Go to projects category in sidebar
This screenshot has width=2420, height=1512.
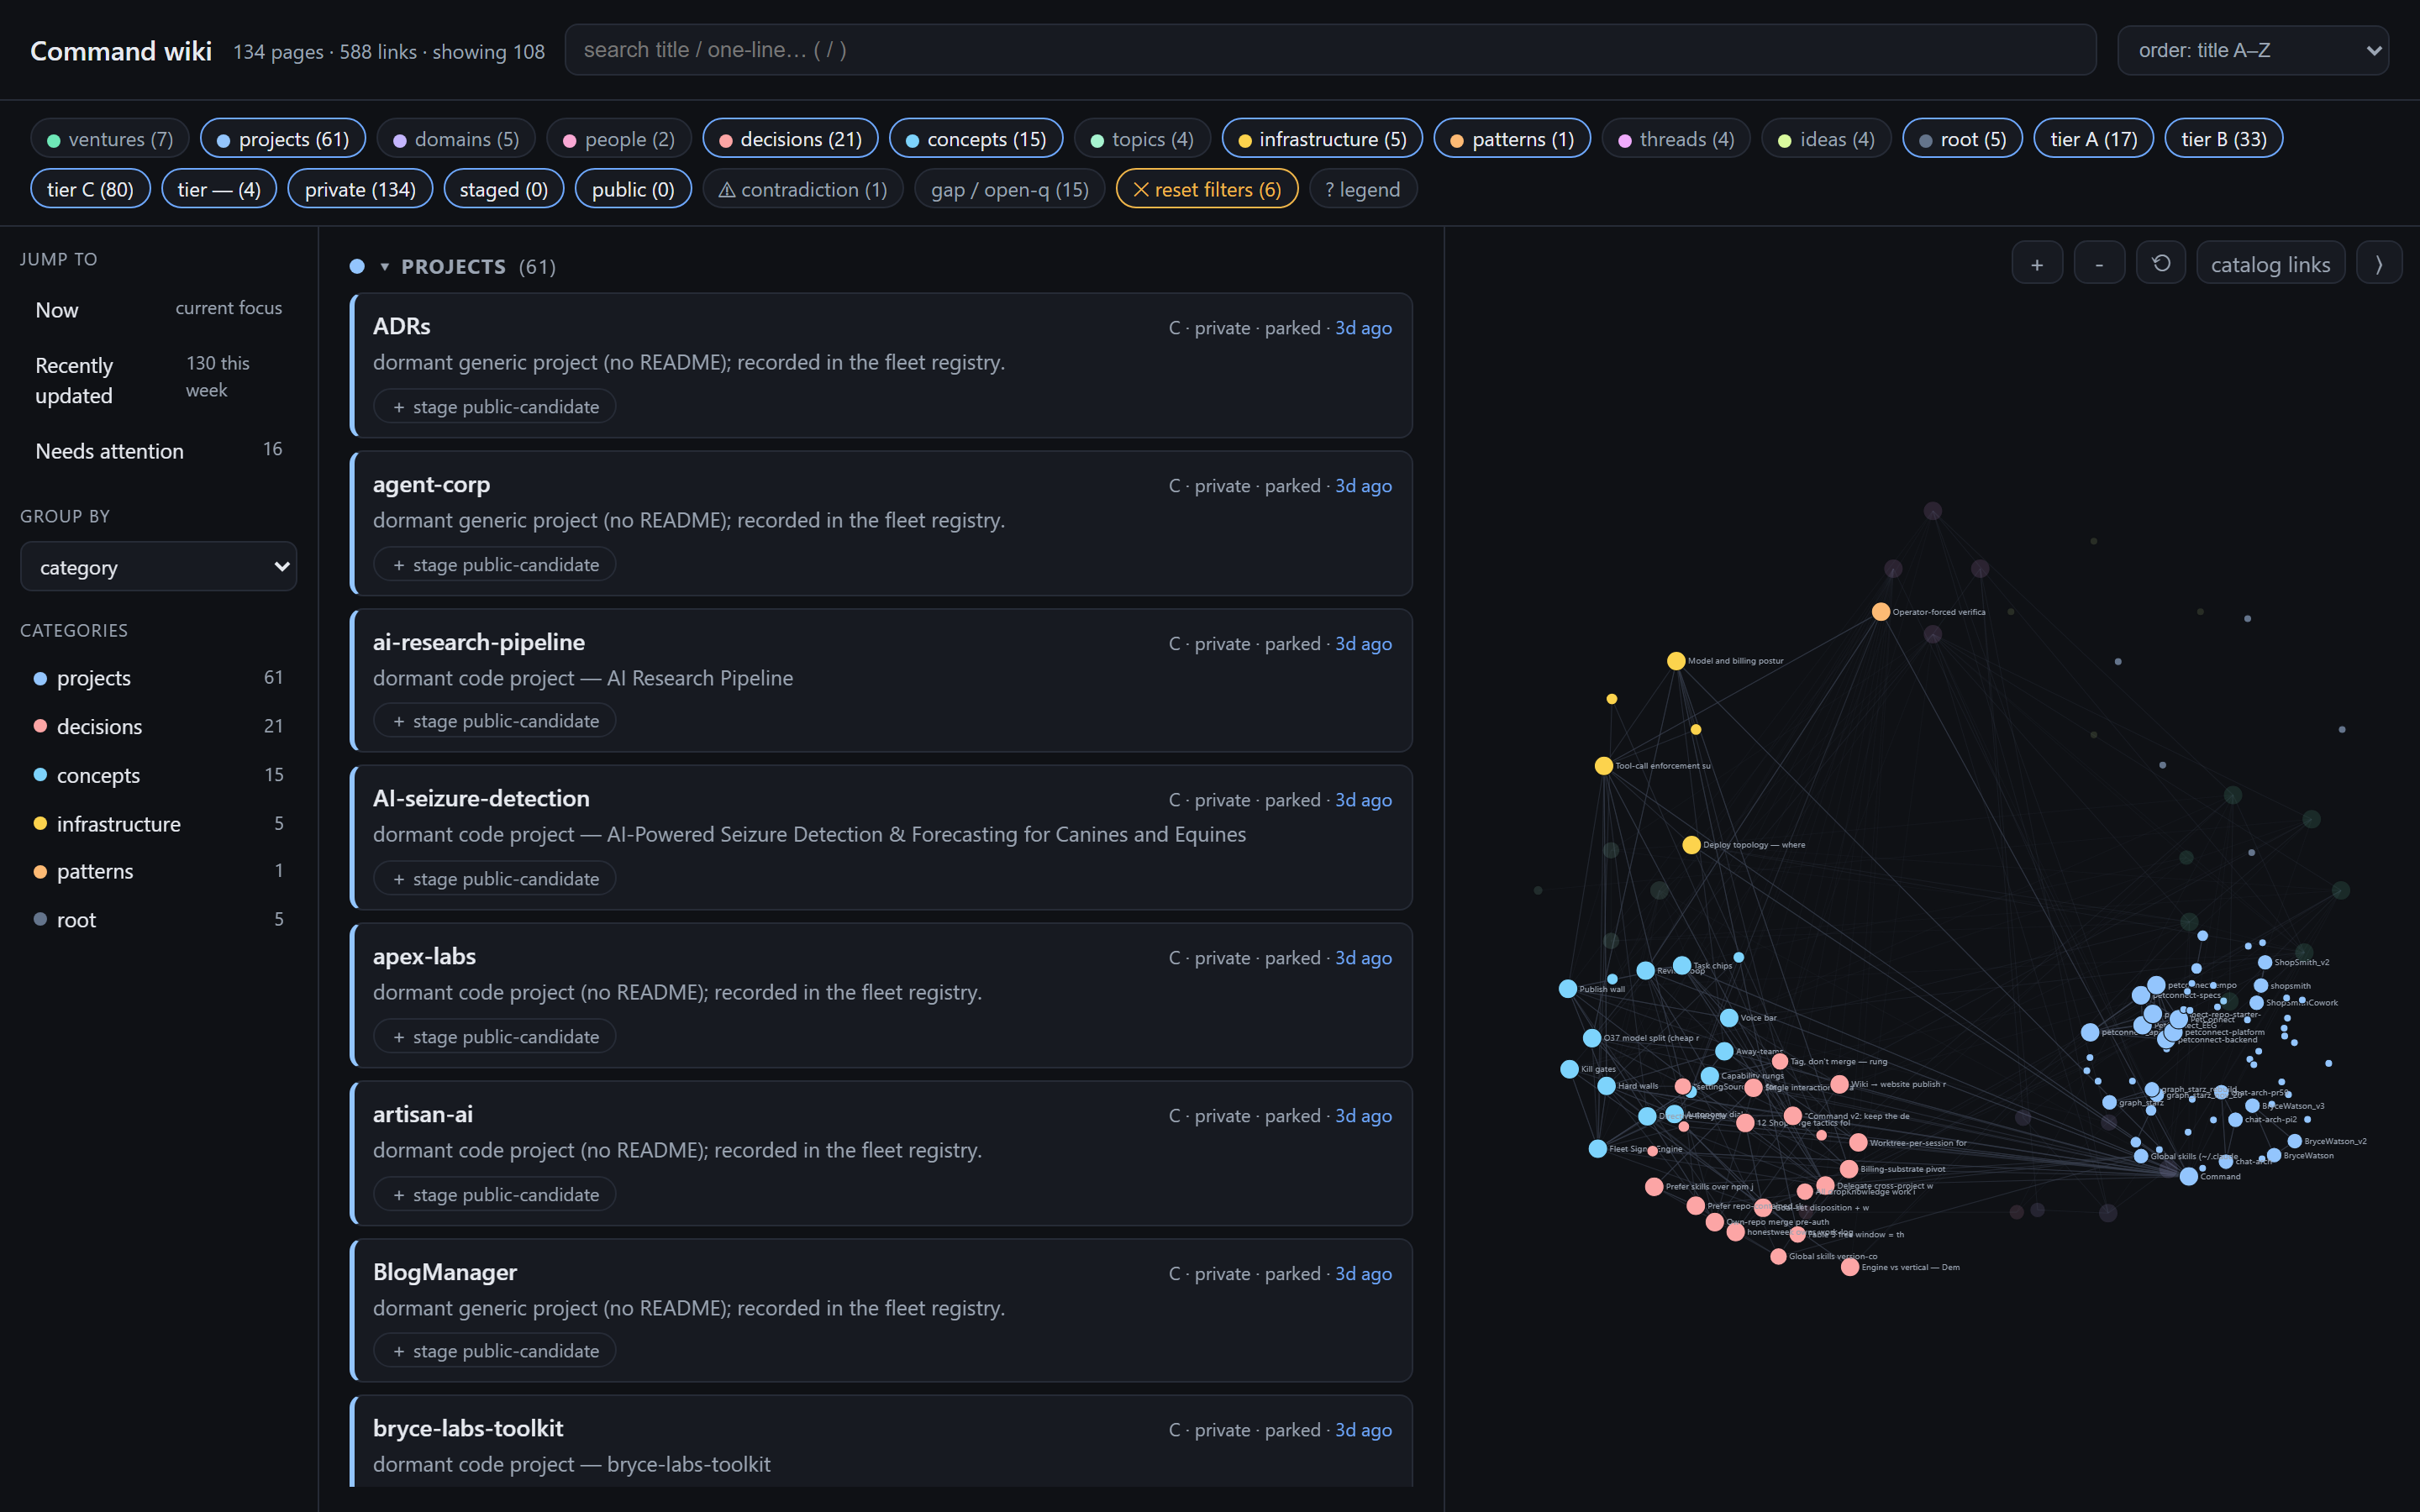158,677
